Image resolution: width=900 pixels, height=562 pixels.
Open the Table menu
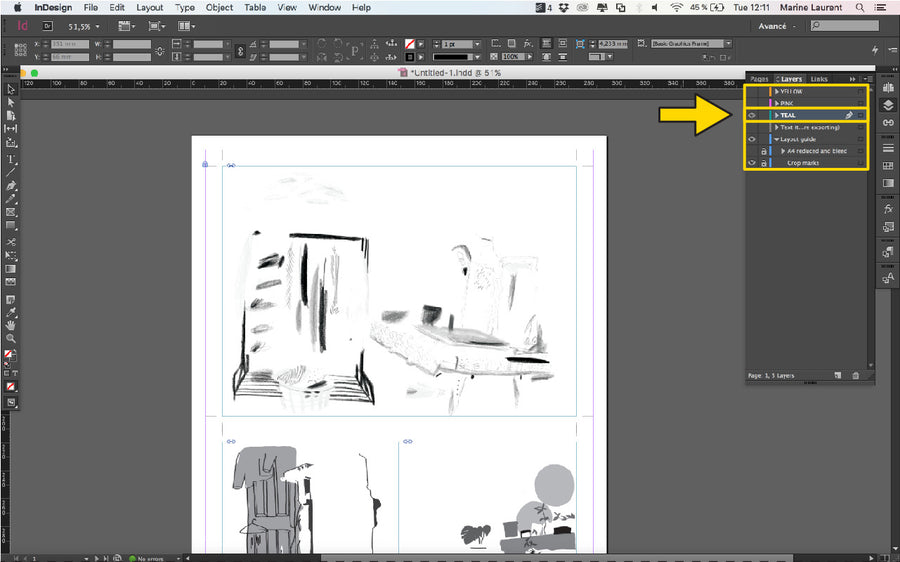click(x=255, y=7)
